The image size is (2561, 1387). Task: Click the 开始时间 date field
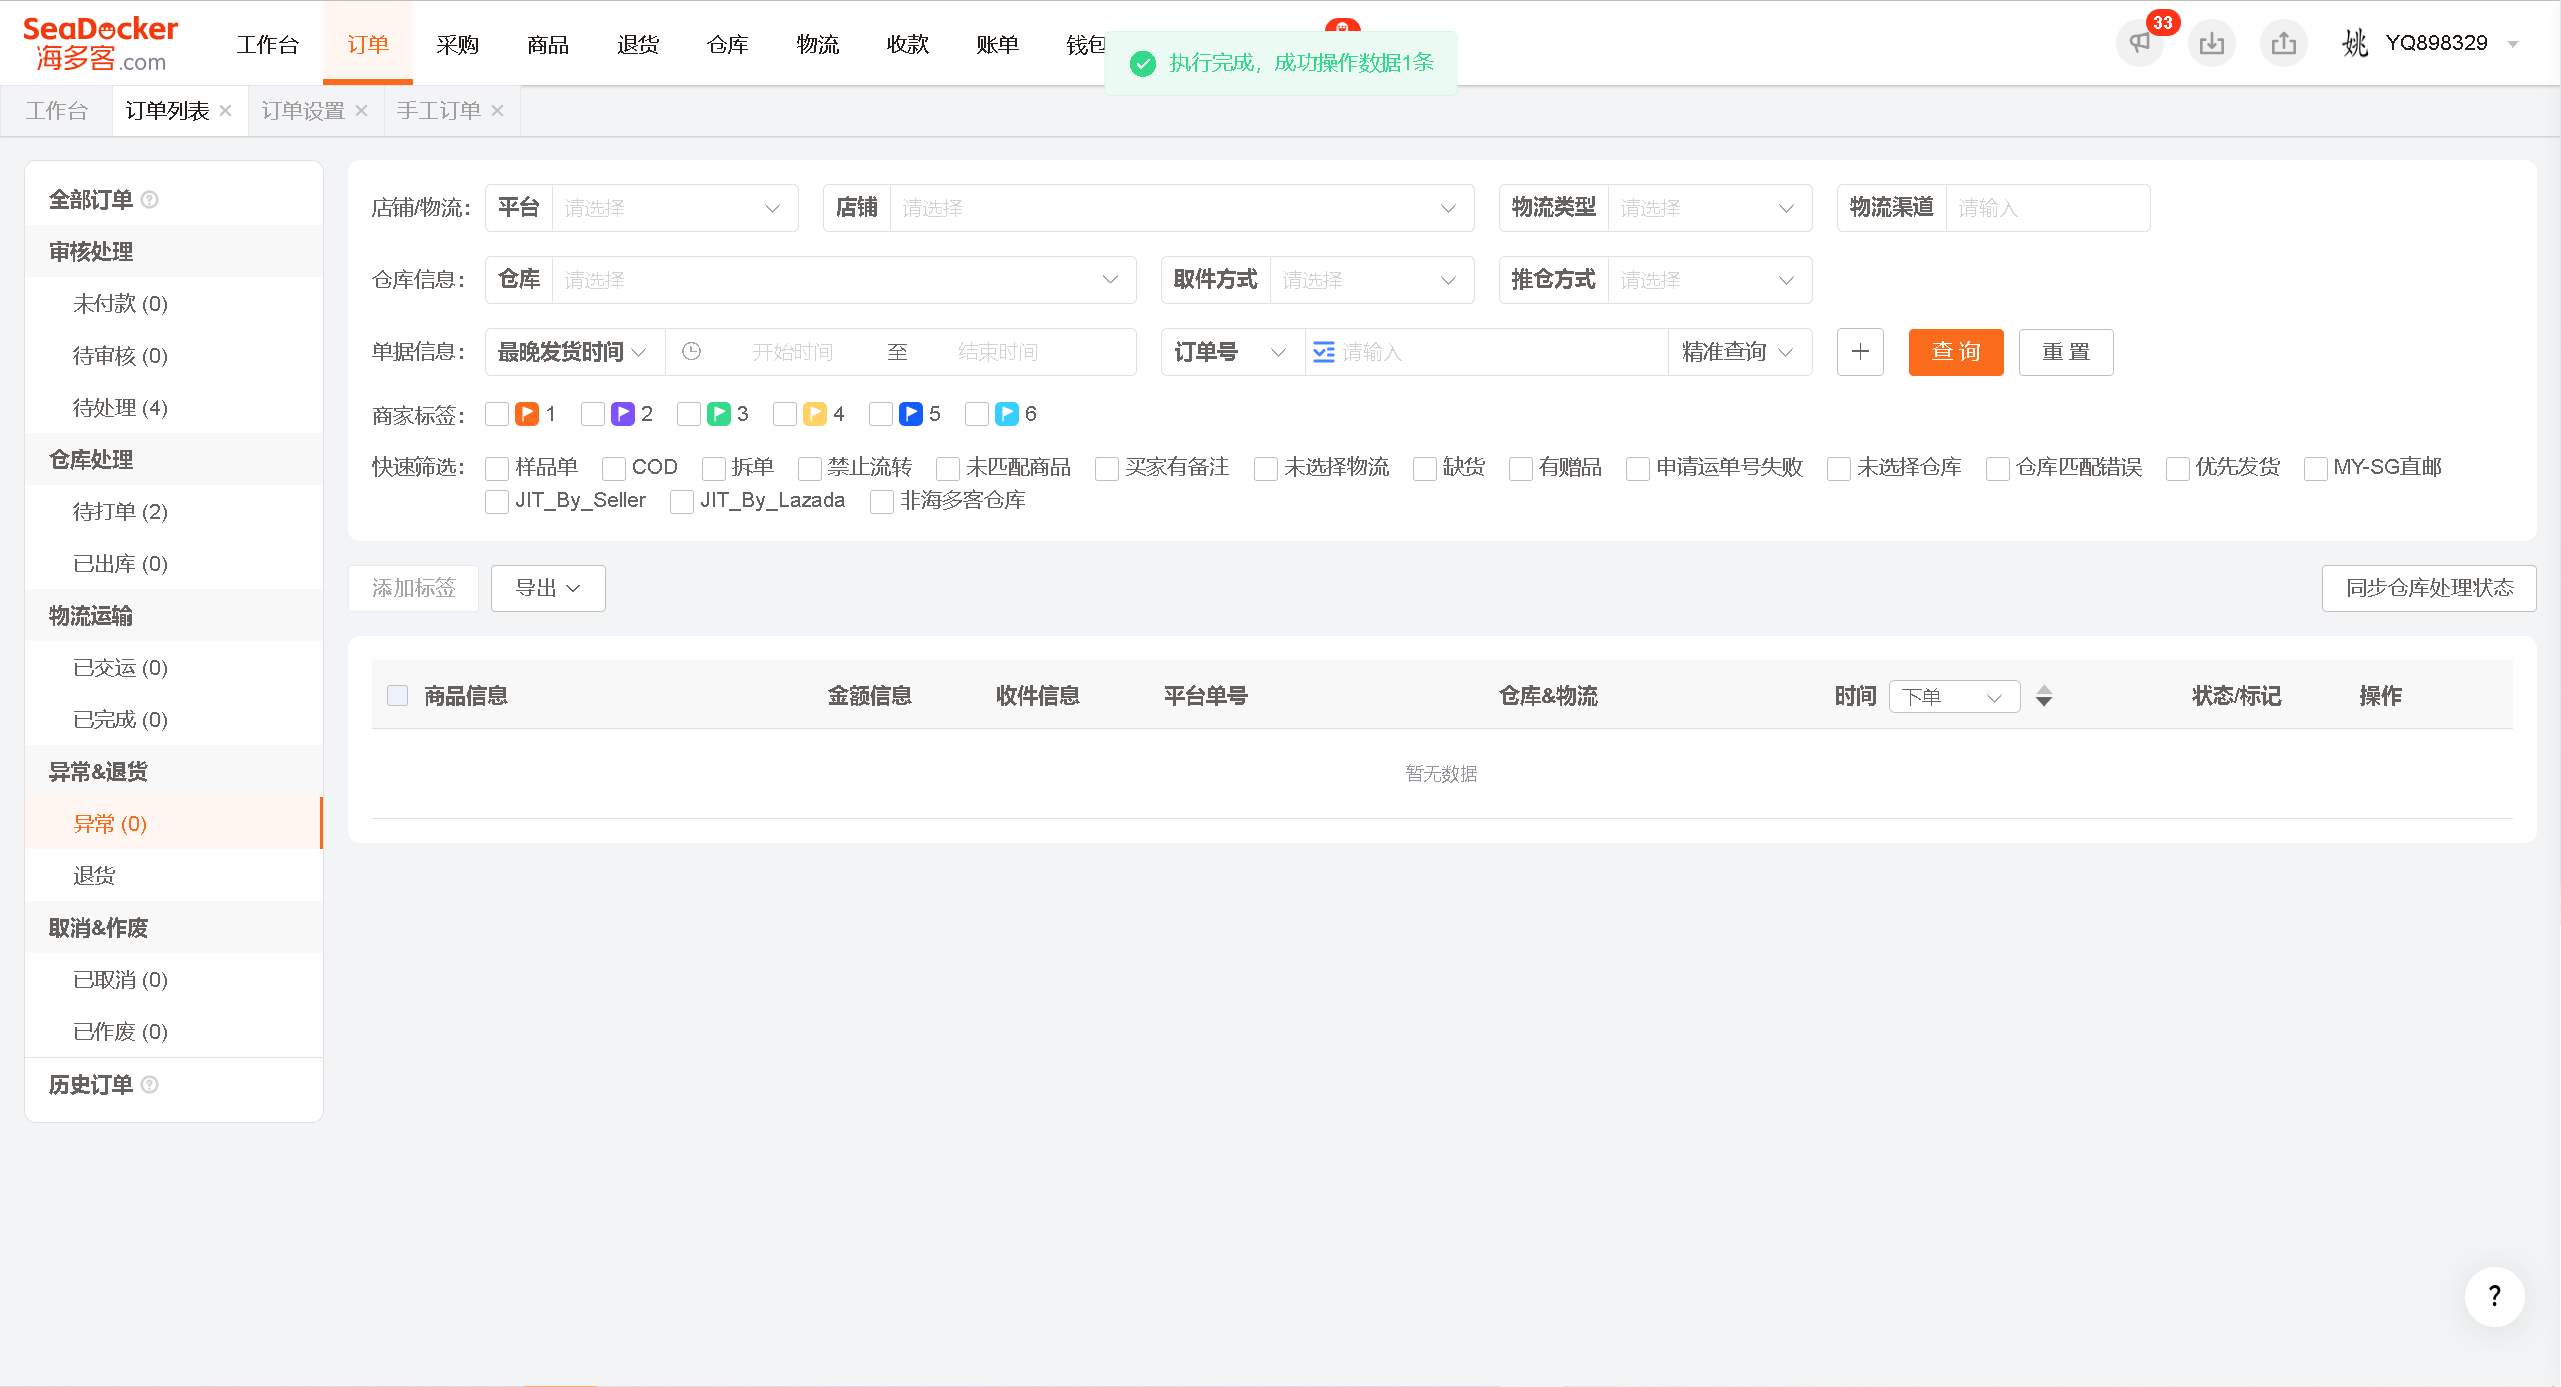[x=793, y=352]
